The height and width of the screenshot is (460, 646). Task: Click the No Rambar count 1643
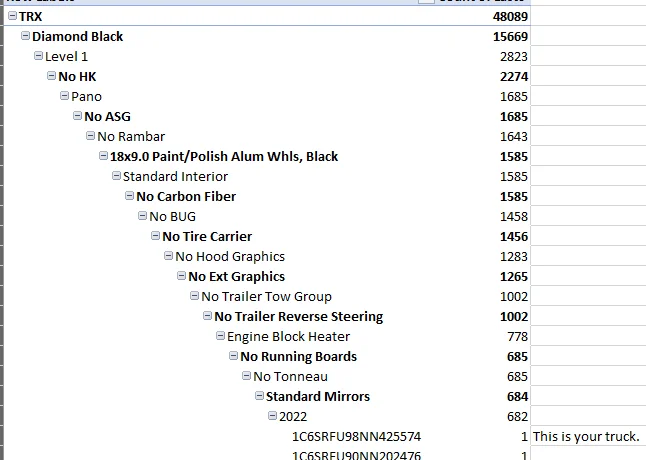[x=514, y=136]
